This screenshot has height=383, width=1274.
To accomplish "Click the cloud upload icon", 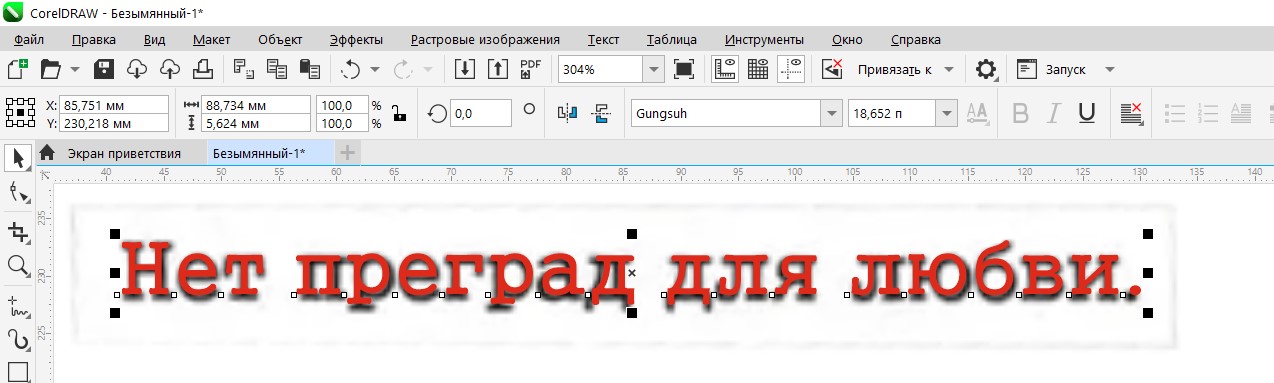I will tap(170, 69).
